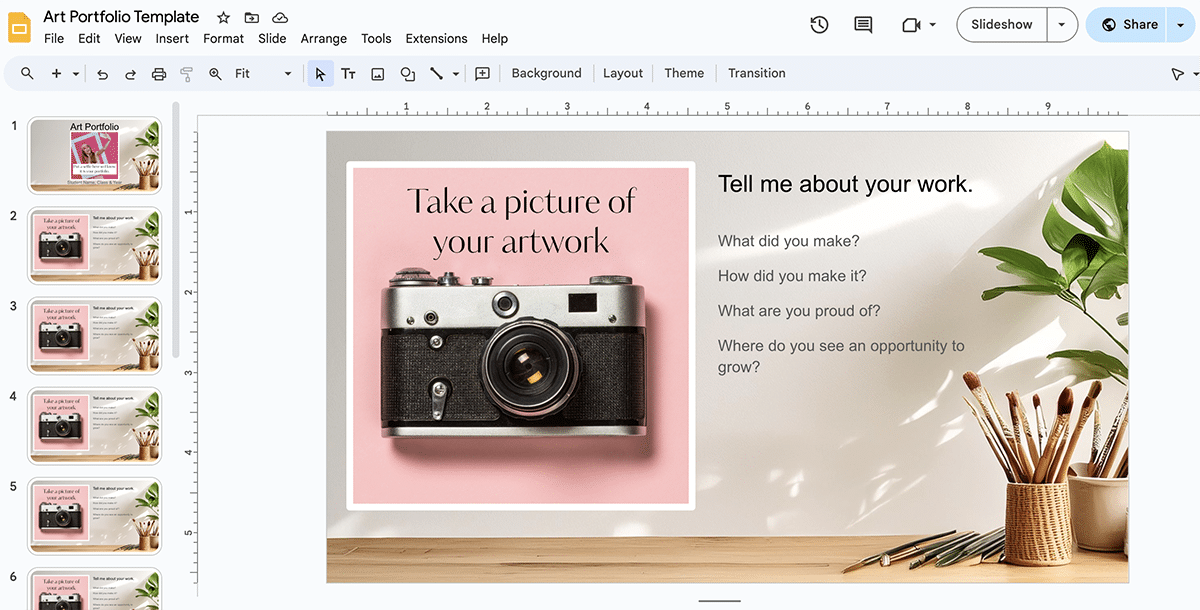Select the Text box tool
1200x610 pixels.
pyautogui.click(x=348, y=74)
